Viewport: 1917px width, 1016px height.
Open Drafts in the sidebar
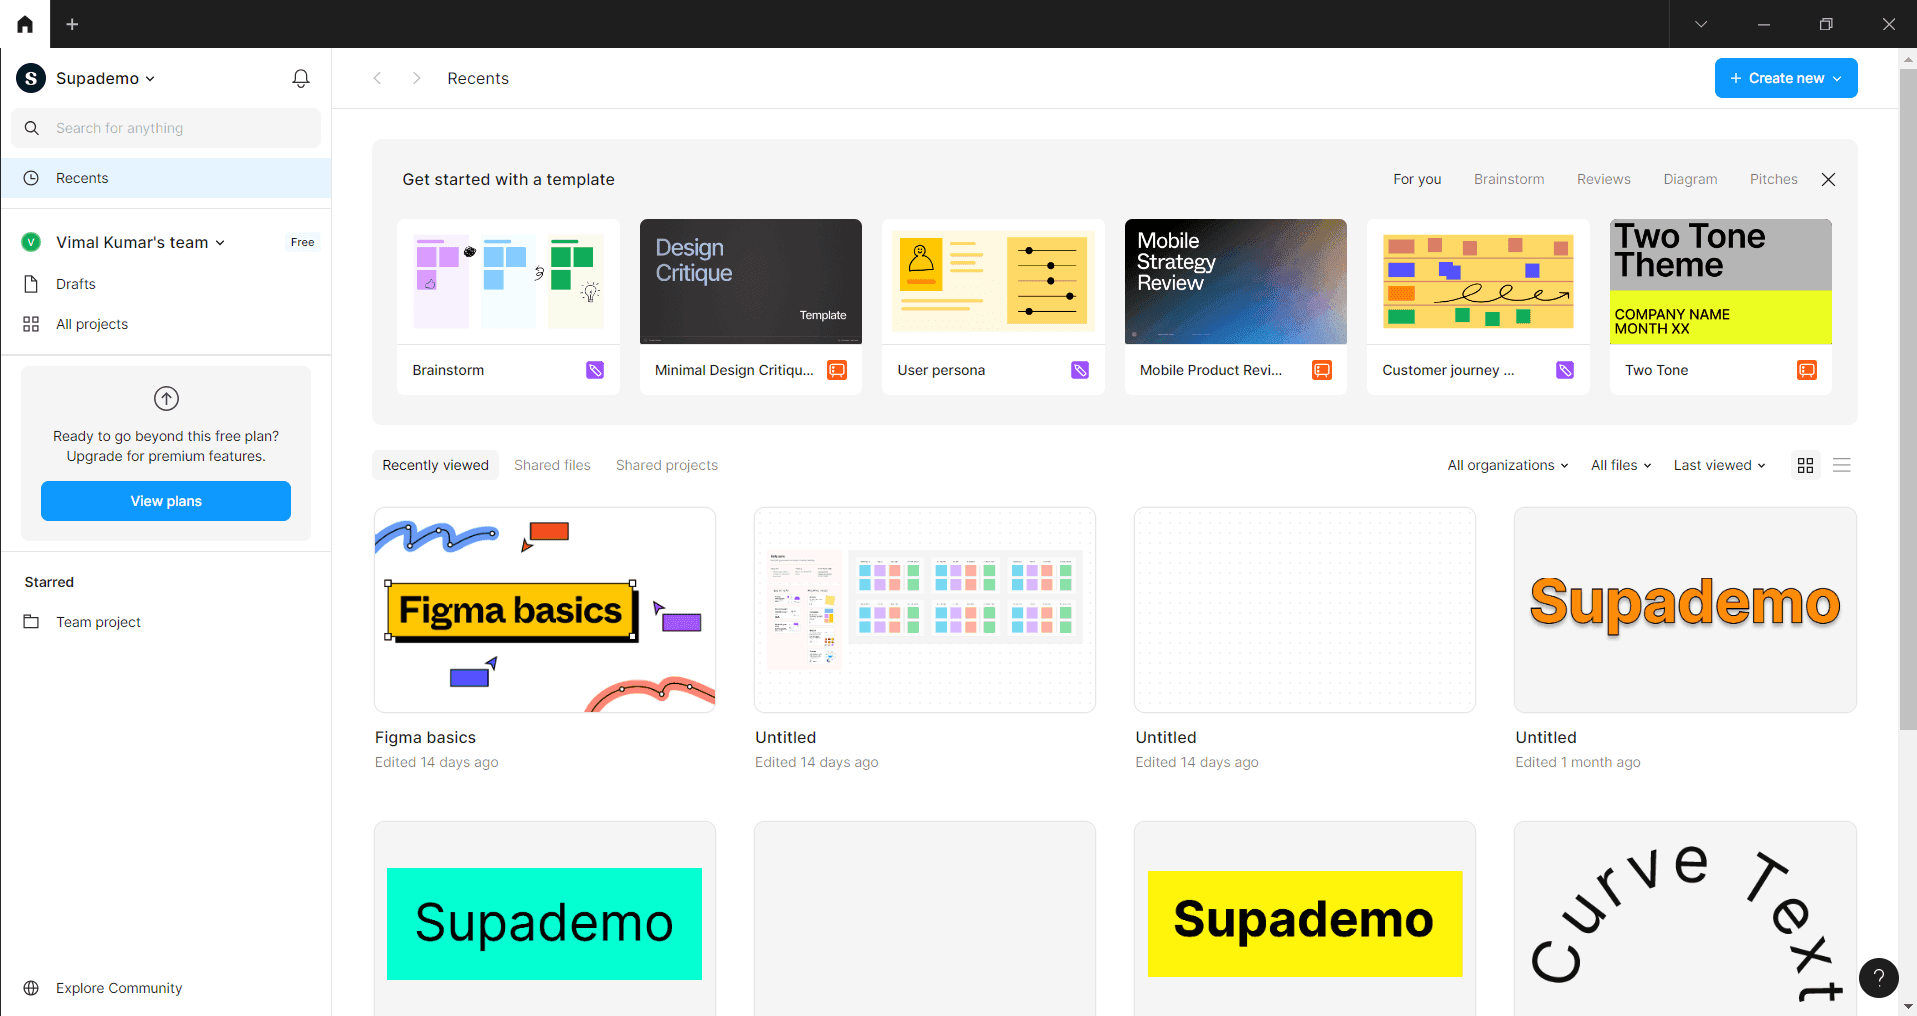coord(76,284)
